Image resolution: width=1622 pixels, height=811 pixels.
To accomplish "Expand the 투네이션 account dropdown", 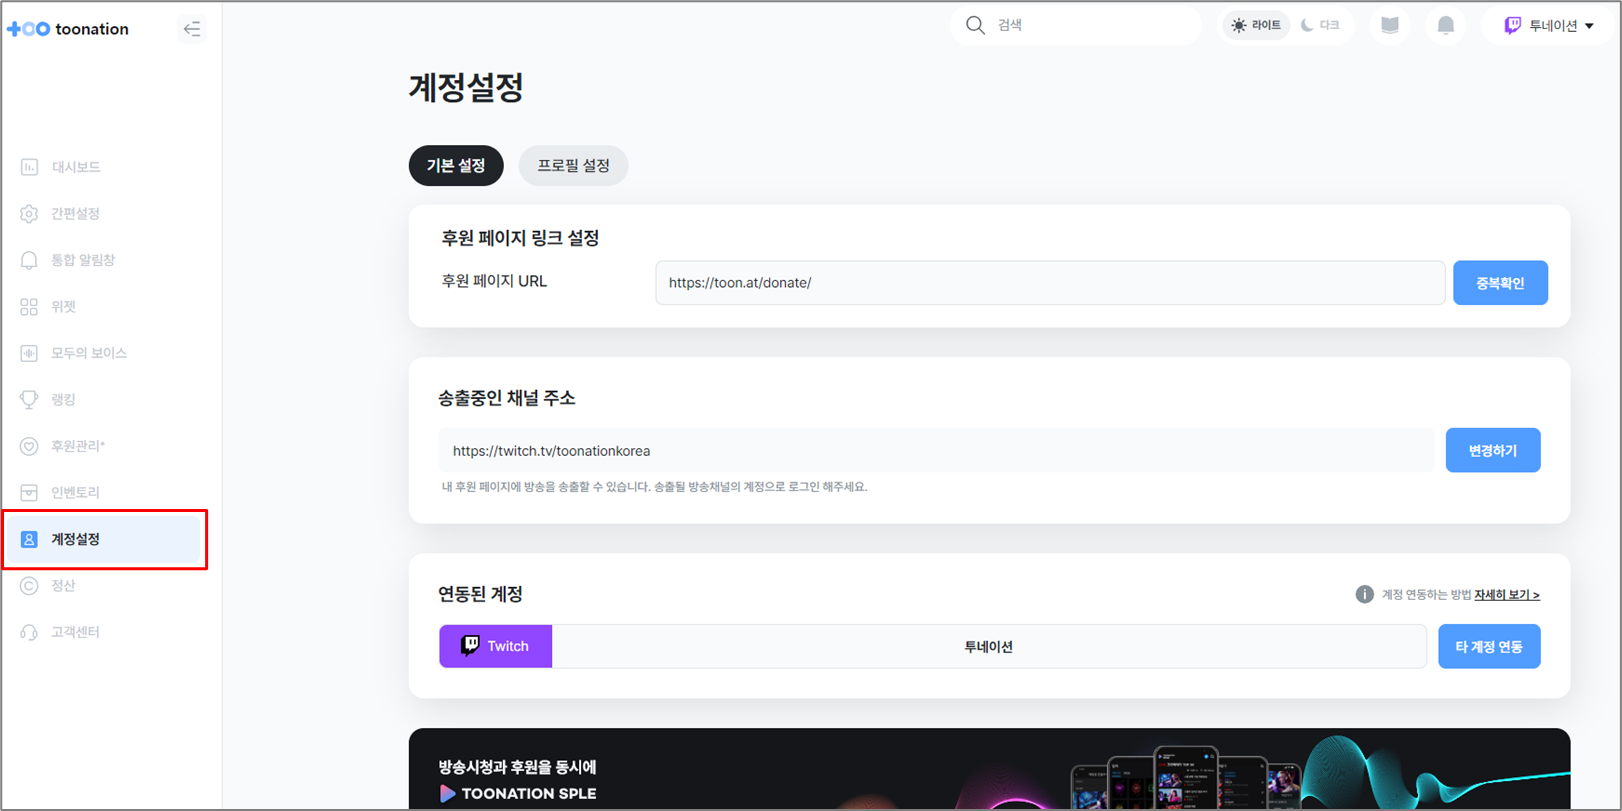I will [1549, 26].
